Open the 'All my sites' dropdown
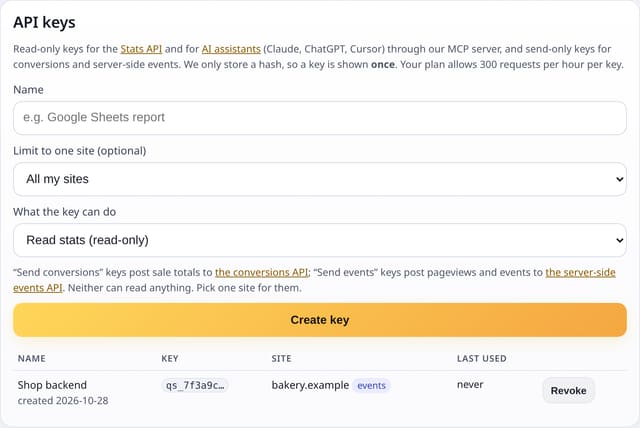 (320, 179)
